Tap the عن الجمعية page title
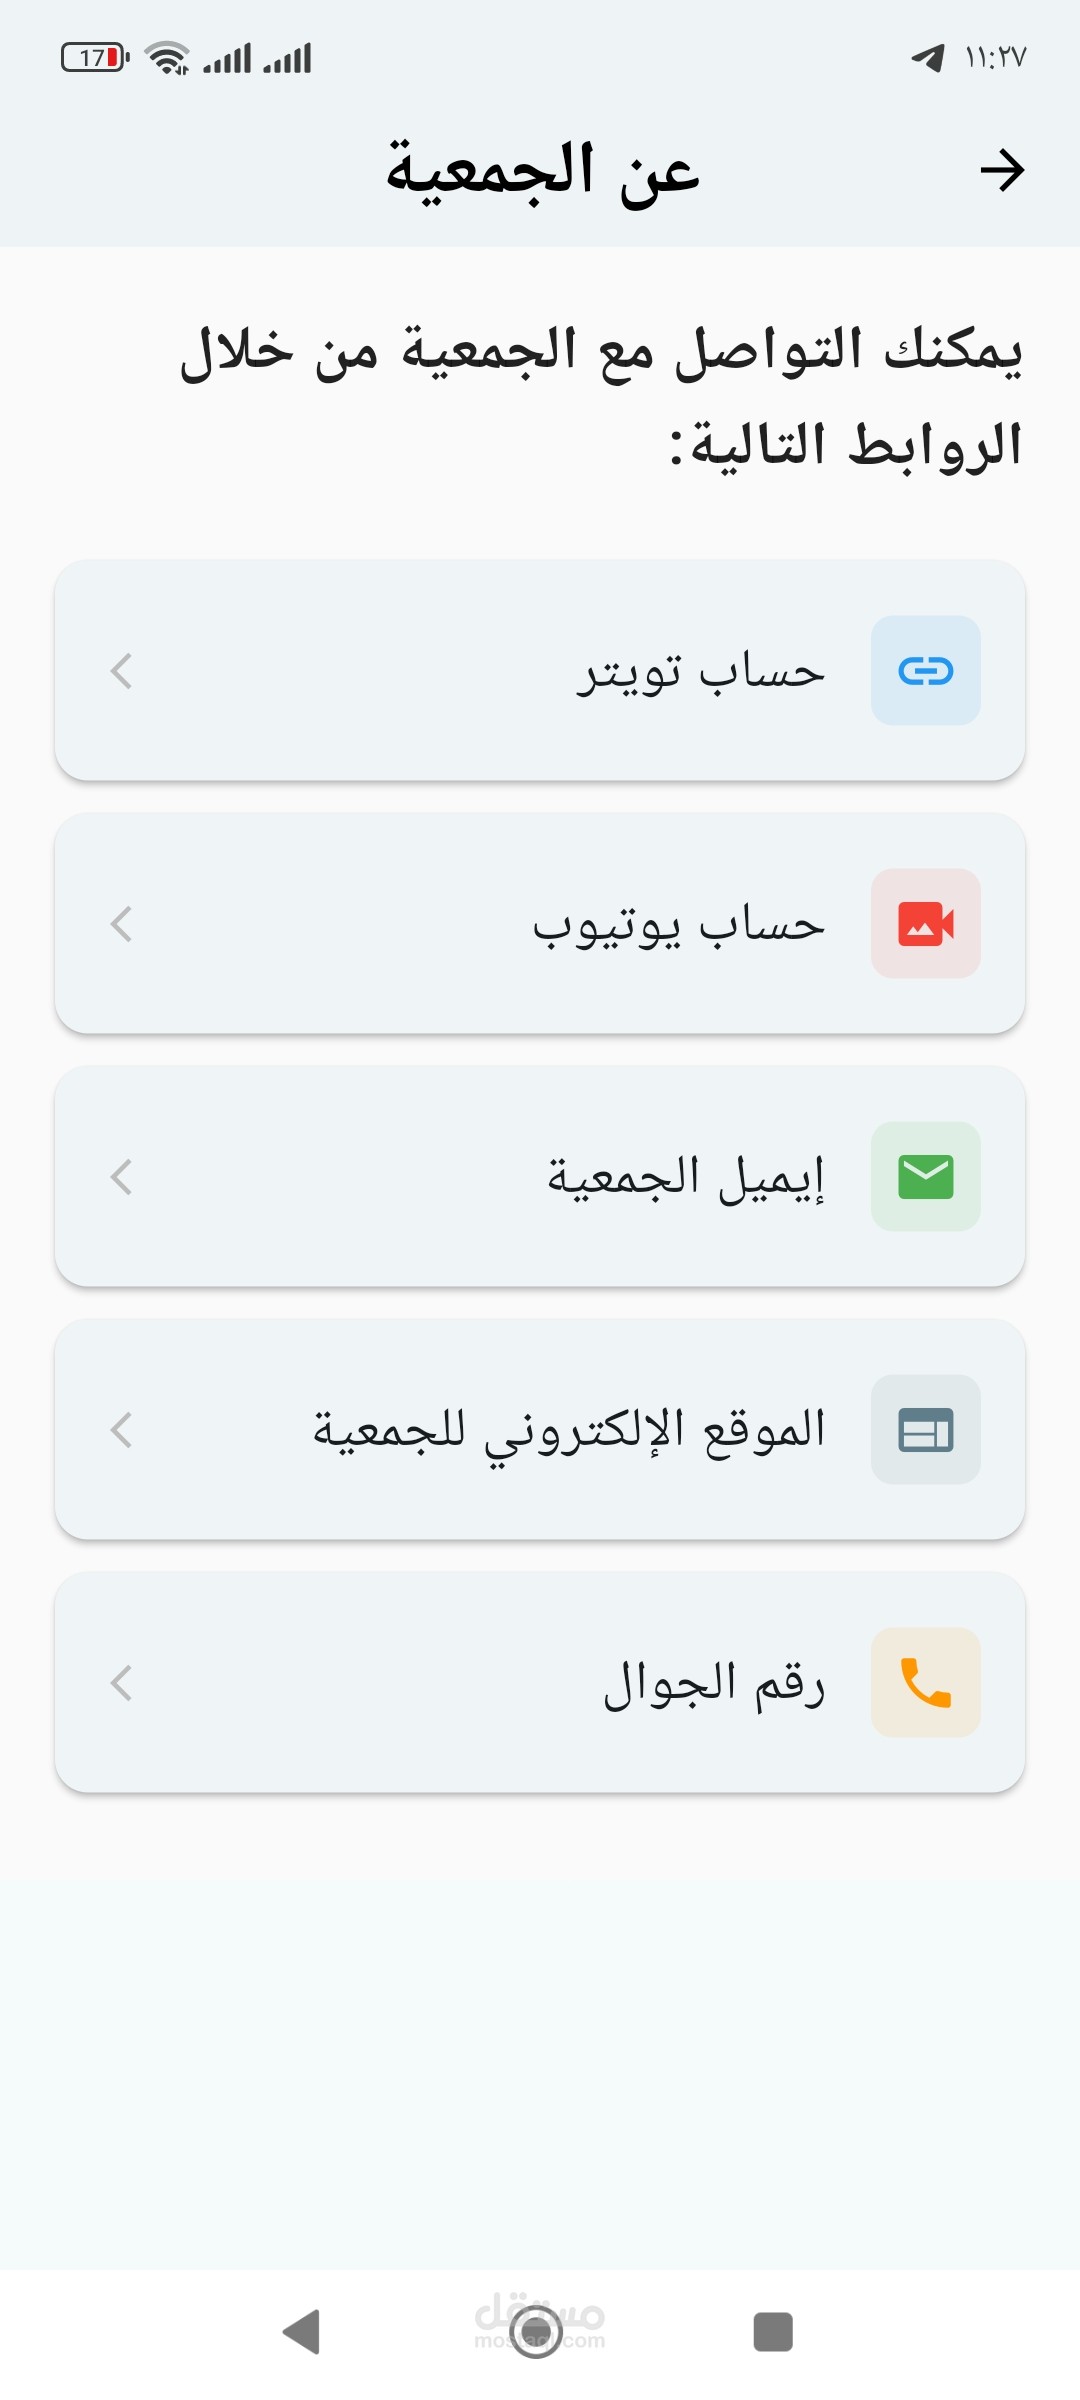Image resolution: width=1080 pixels, height=2400 pixels. click(x=542, y=170)
